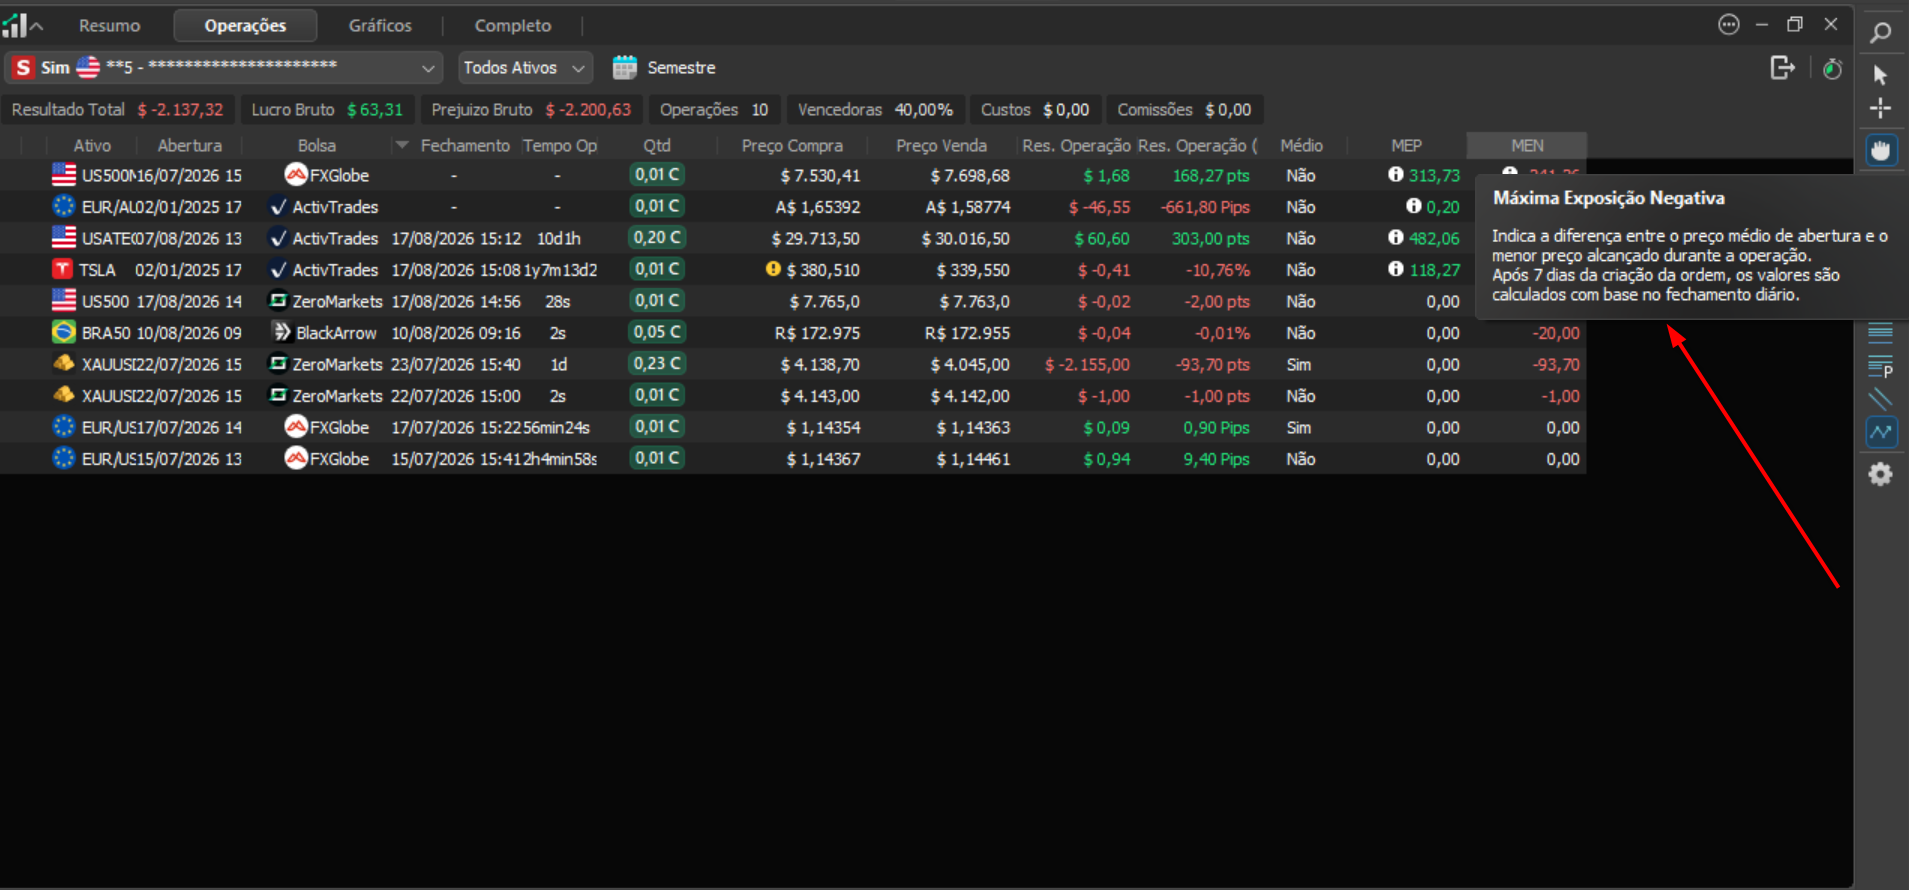The width and height of the screenshot is (1909, 890).
Task: Click Resultado Total $ -2.137,32 summary
Action: point(118,110)
